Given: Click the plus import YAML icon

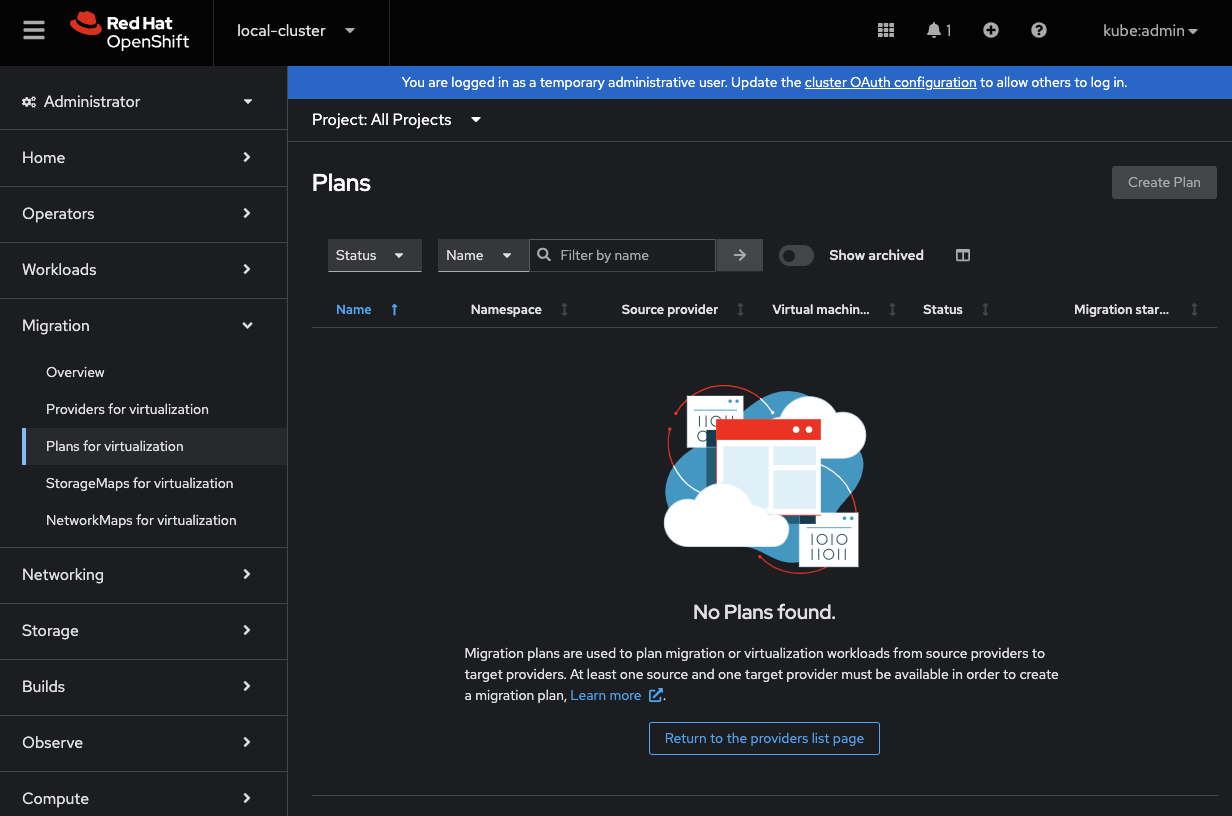Looking at the screenshot, I should [991, 31].
